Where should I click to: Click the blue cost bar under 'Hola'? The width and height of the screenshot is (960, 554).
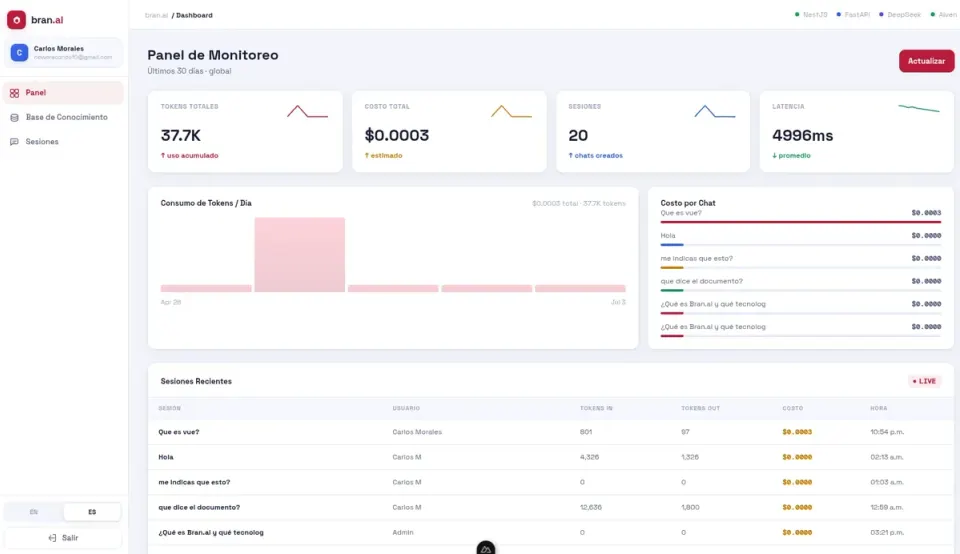pyautogui.click(x=672, y=245)
